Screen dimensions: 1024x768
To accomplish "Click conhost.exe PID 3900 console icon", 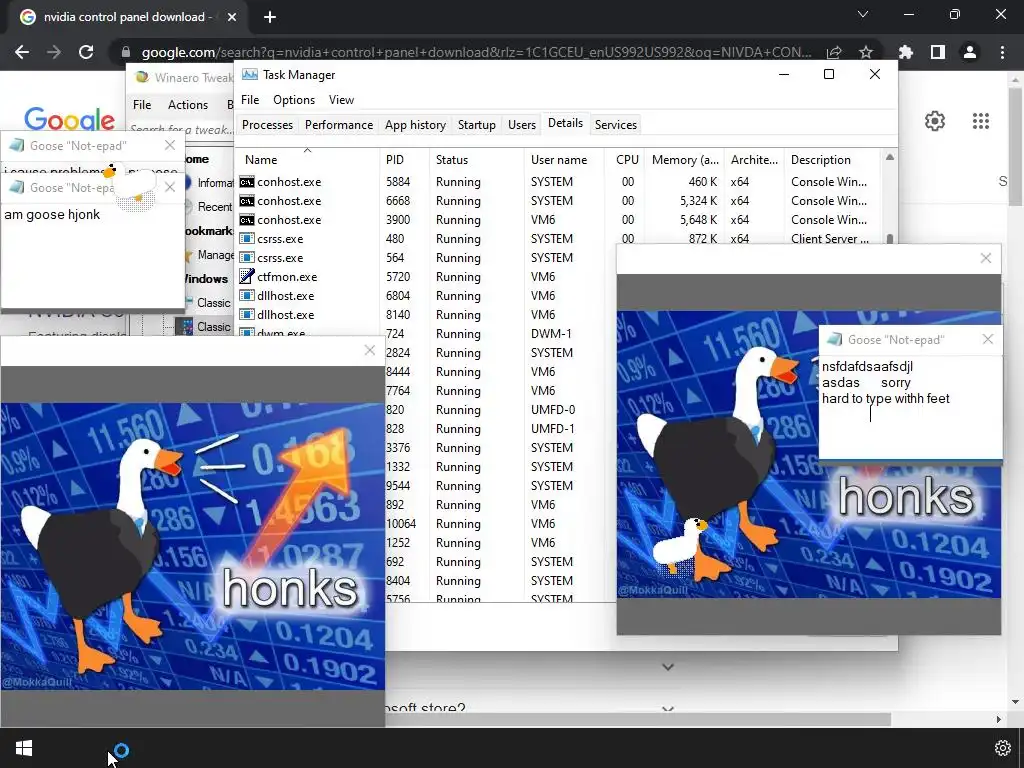I will [246, 219].
